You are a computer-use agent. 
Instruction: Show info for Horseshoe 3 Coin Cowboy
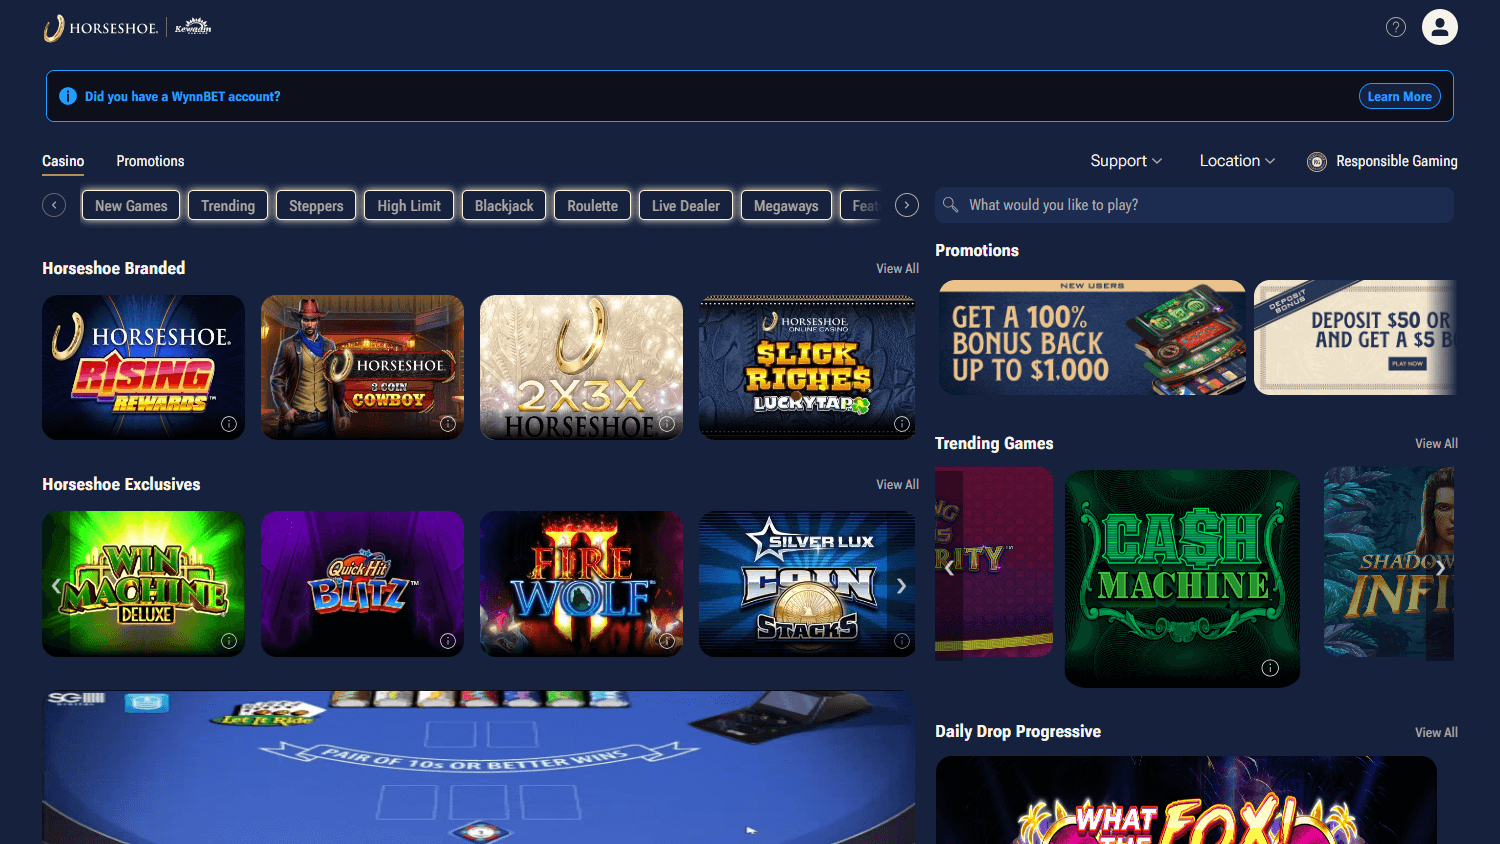[448, 424]
